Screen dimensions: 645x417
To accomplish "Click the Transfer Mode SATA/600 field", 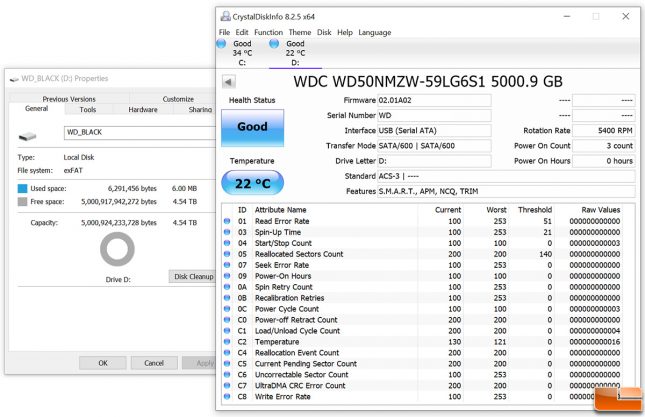I will [434, 146].
